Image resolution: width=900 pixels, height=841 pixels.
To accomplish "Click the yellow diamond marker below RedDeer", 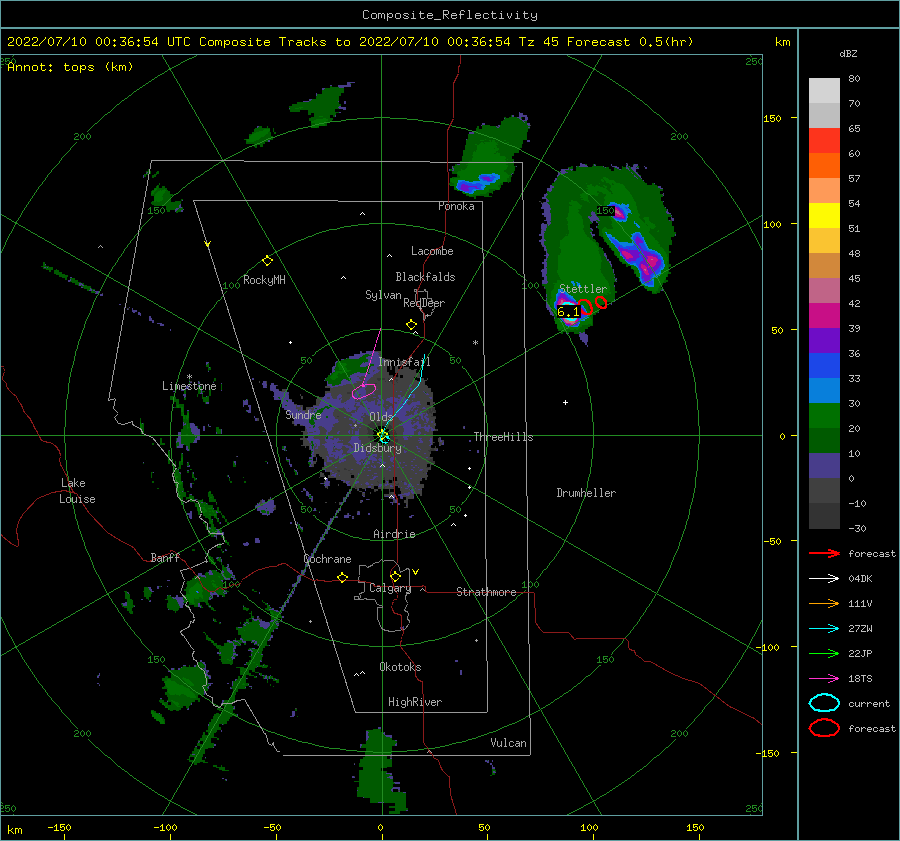I will coord(411,325).
